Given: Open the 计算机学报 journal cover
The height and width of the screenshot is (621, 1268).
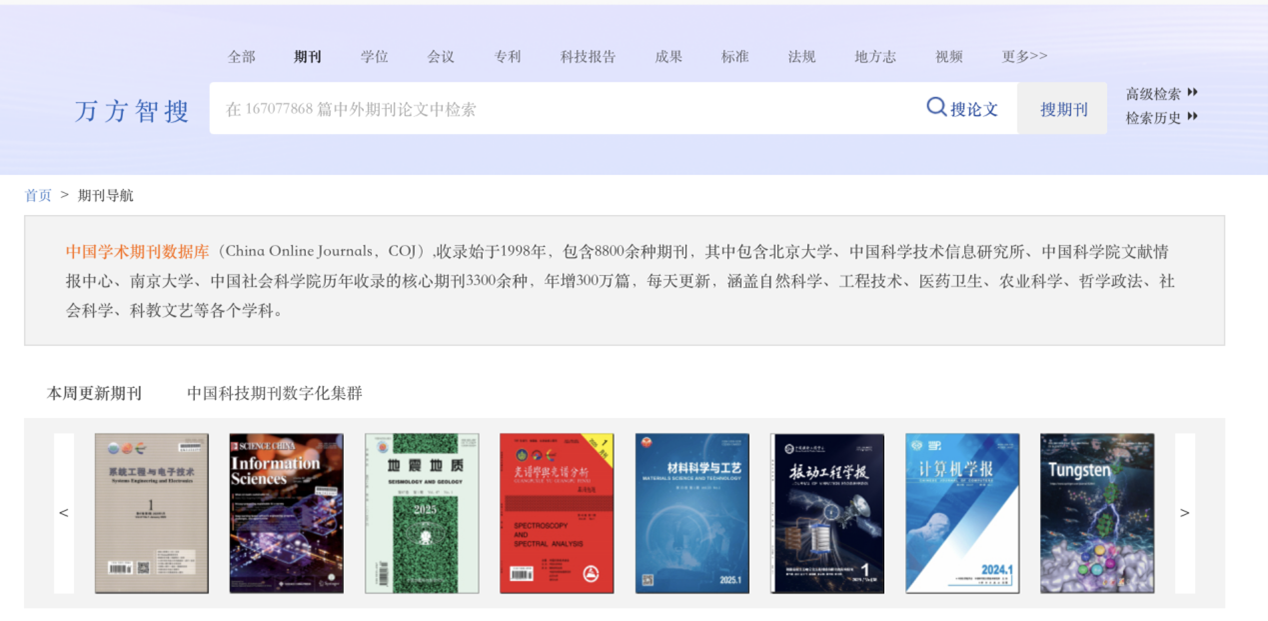Looking at the screenshot, I should pyautogui.click(x=962, y=513).
